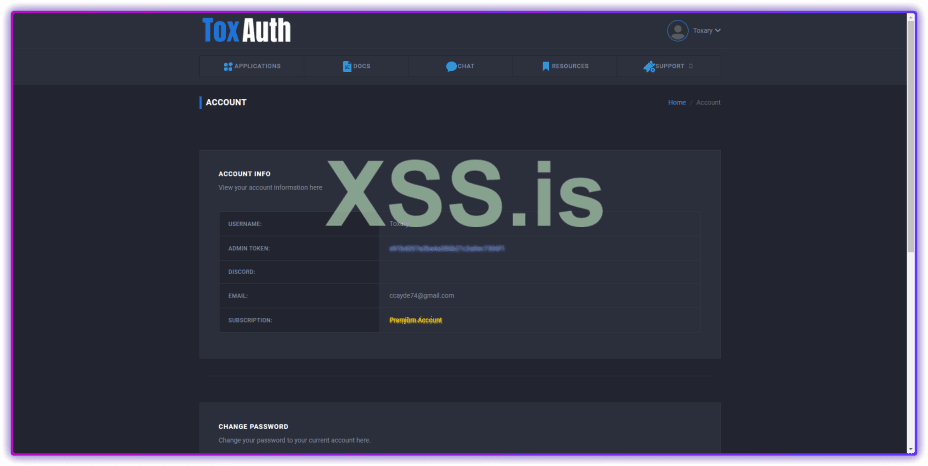Click the Account breadcrumb text
This screenshot has width=928, height=466.
pyautogui.click(x=708, y=102)
